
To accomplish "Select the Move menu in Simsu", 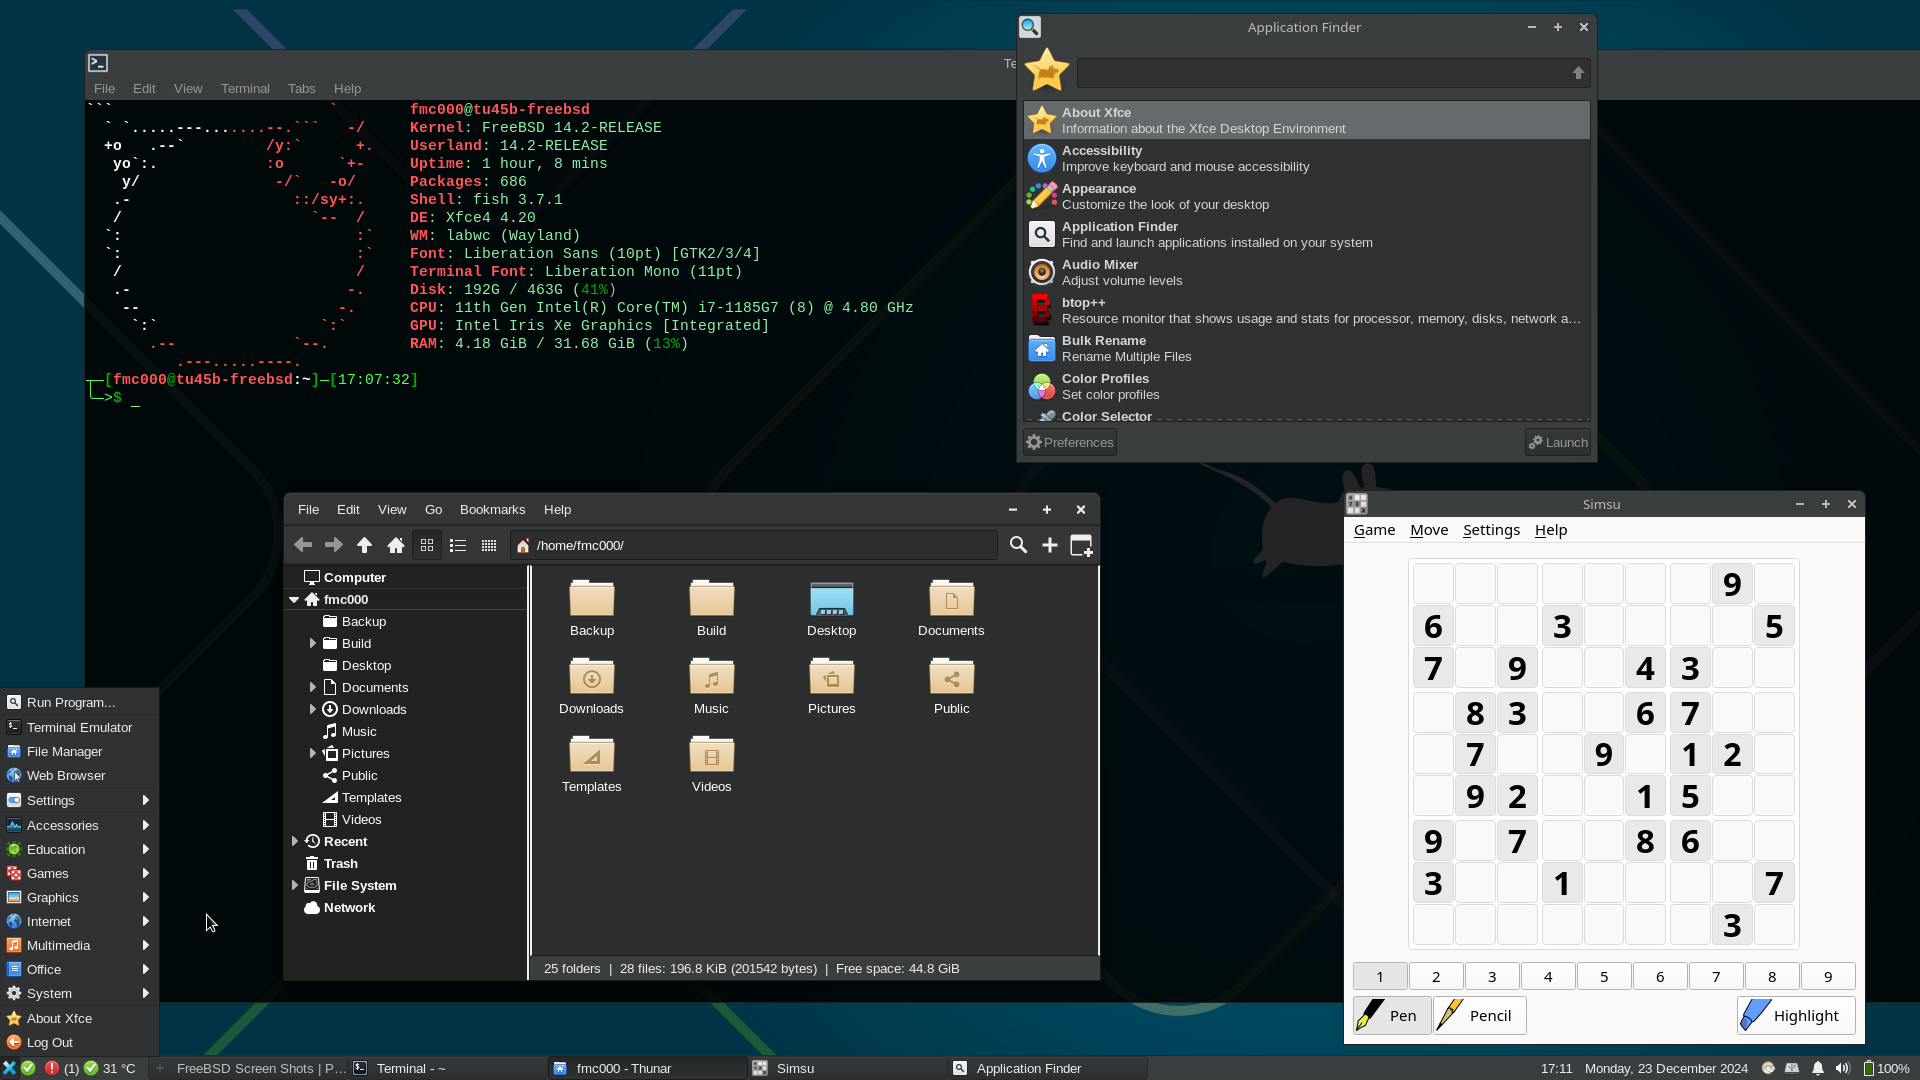I will pyautogui.click(x=1428, y=529).
